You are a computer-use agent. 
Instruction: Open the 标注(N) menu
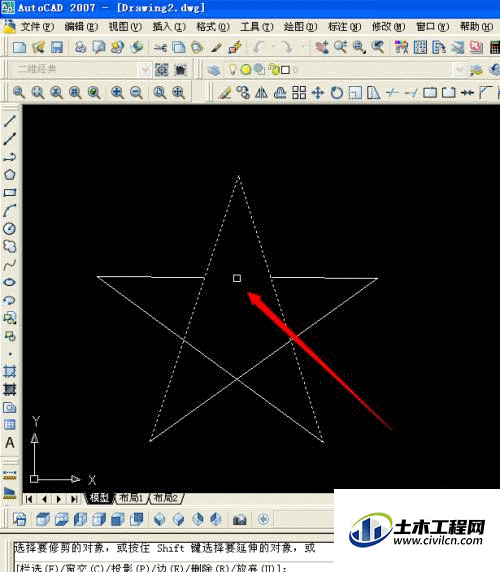(344, 27)
